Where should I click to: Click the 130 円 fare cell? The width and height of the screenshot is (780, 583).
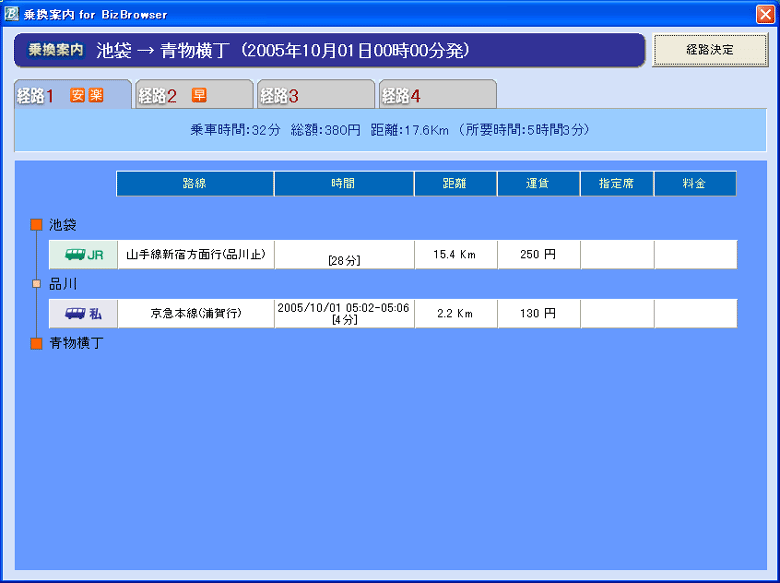(538, 313)
